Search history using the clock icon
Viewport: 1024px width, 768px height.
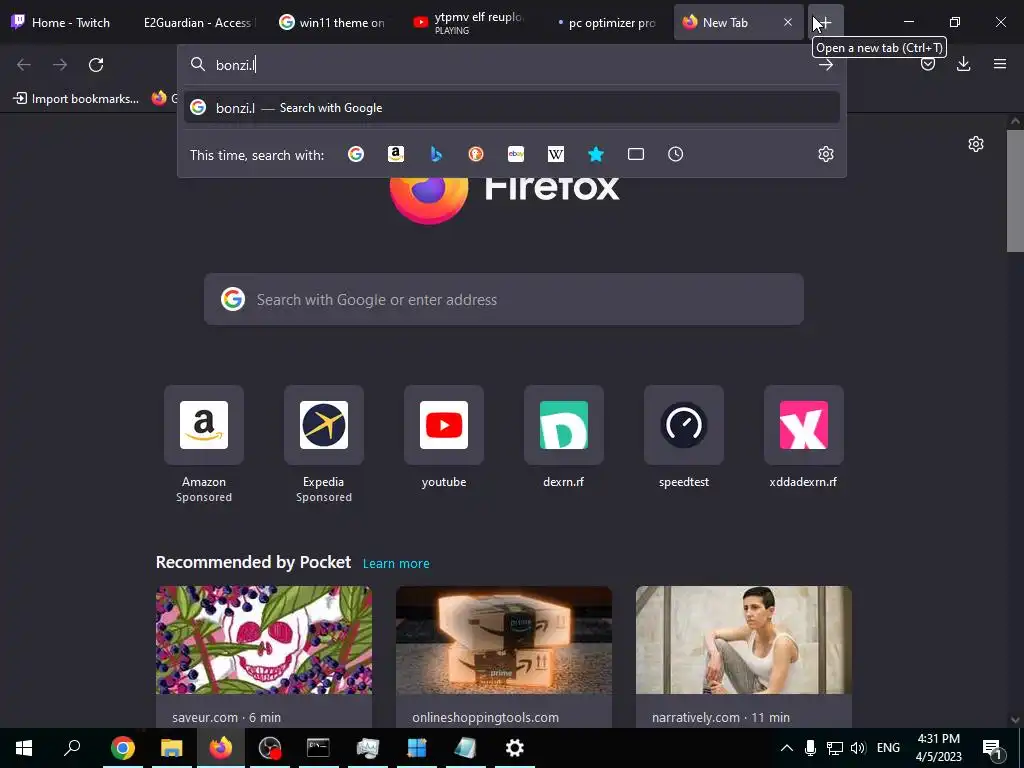(675, 154)
